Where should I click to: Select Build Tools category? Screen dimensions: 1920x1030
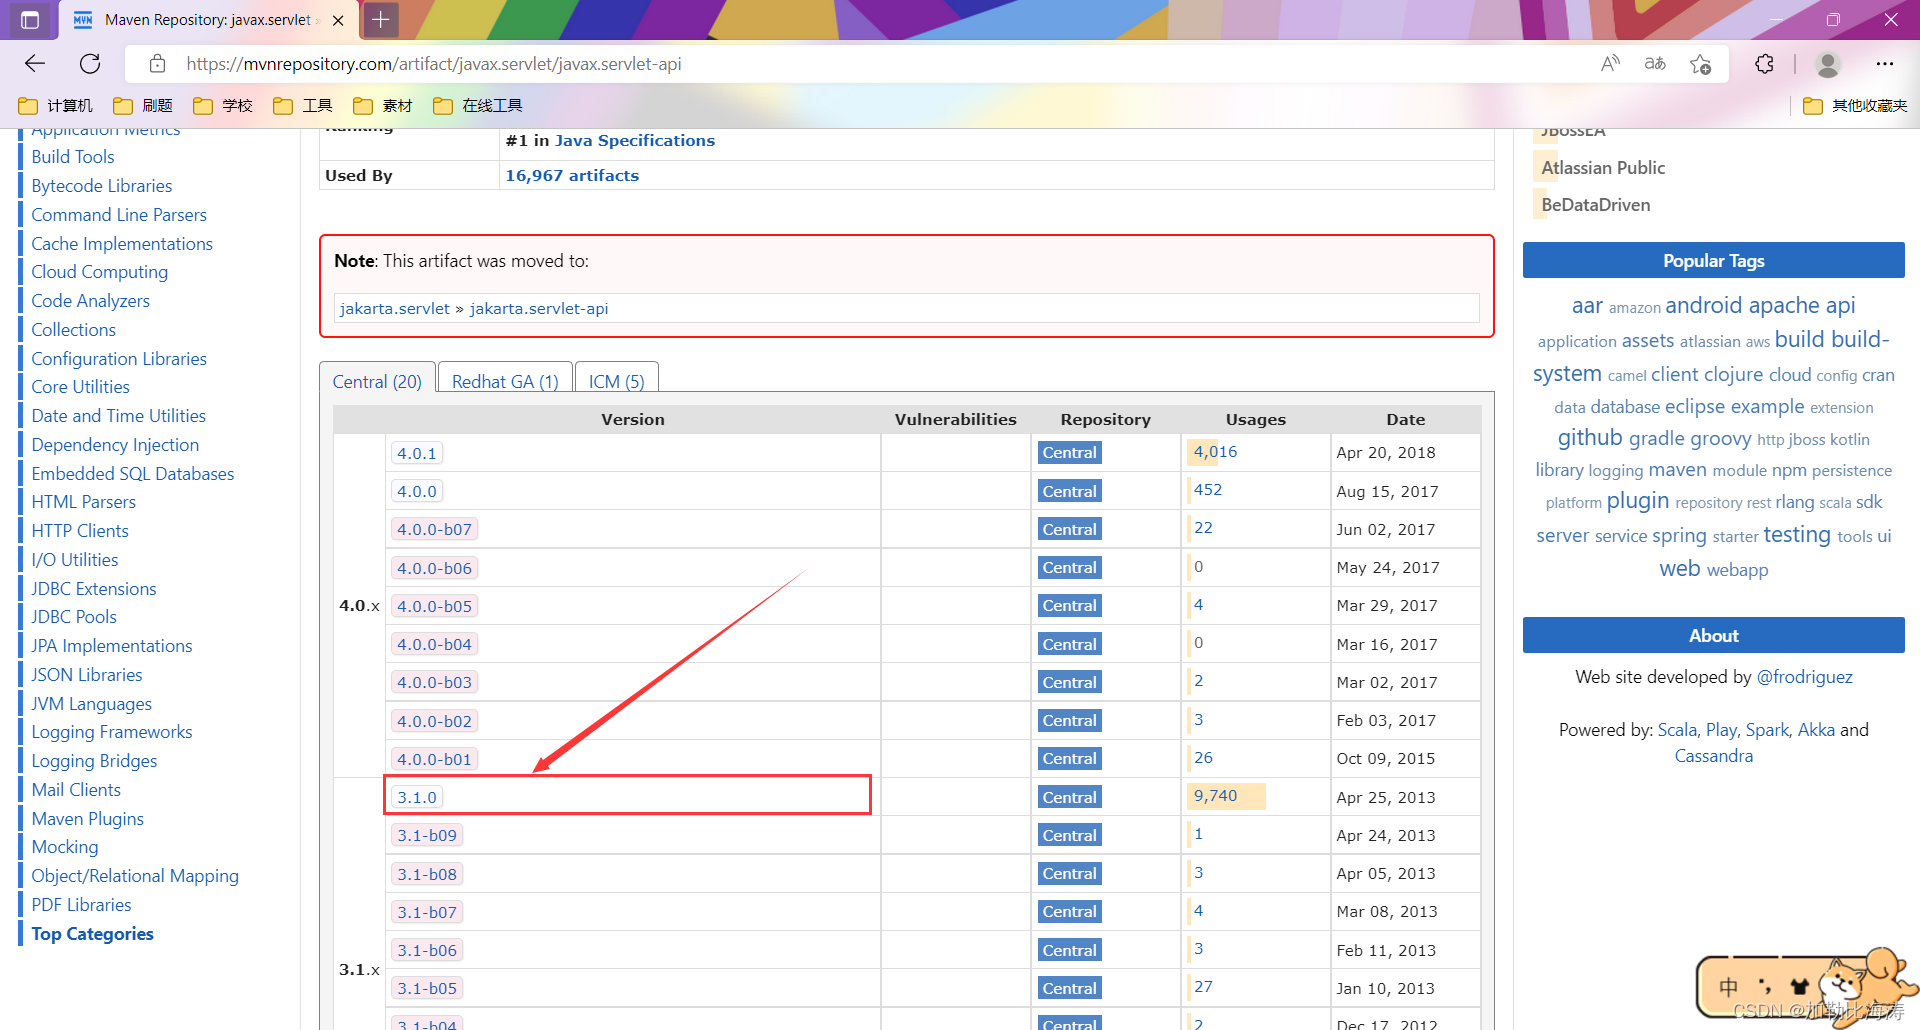point(73,157)
